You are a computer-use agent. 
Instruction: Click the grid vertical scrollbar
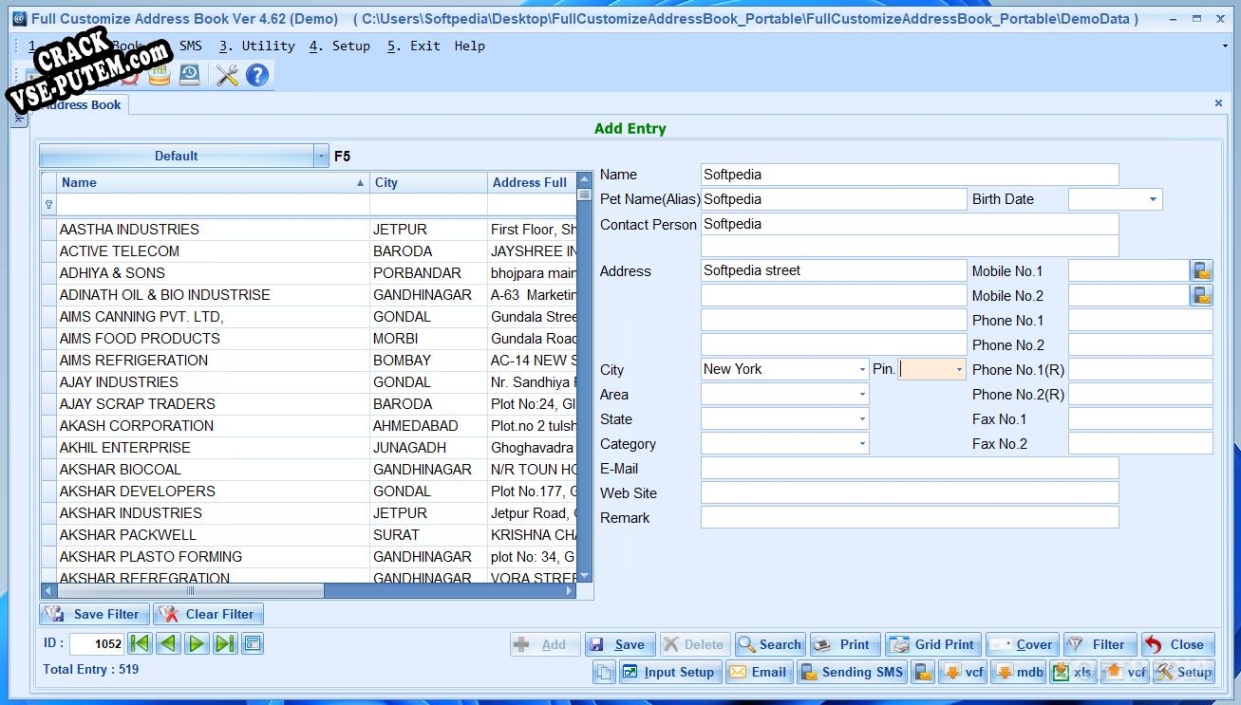585,380
